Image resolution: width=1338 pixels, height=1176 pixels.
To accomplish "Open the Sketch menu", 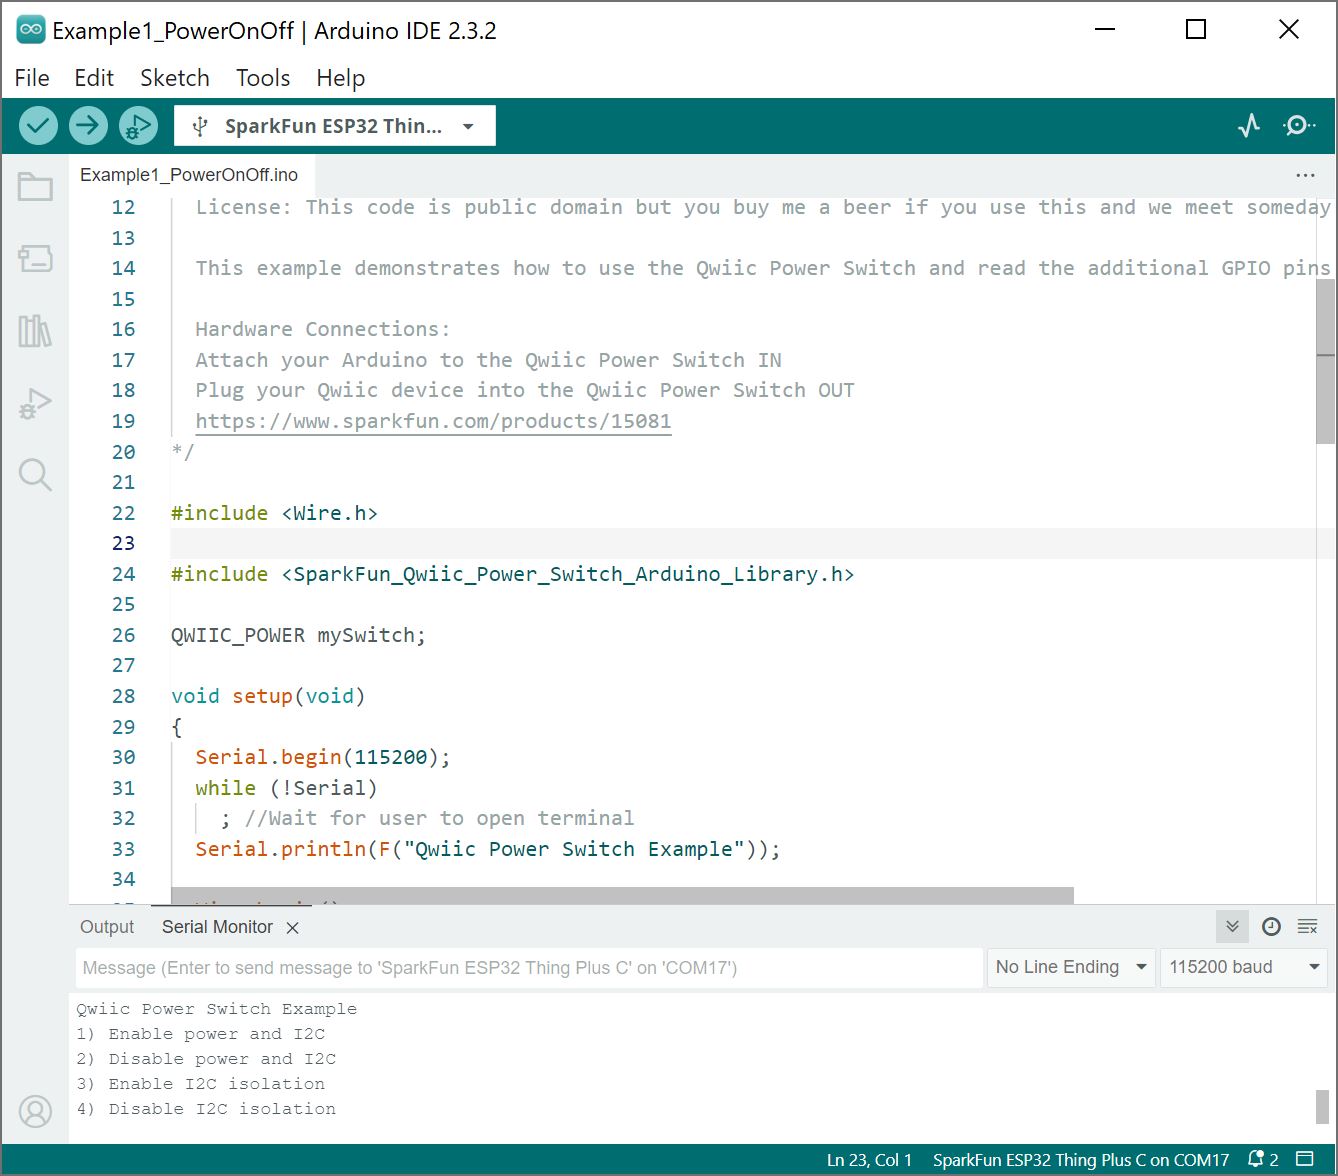I will [174, 78].
